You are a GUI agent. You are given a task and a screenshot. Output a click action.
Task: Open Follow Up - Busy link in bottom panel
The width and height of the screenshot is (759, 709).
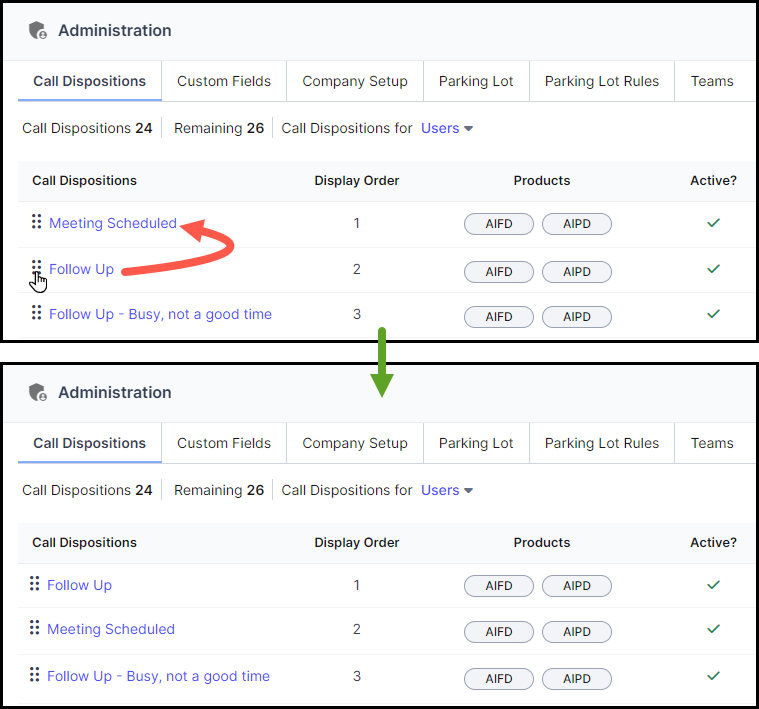click(x=158, y=676)
